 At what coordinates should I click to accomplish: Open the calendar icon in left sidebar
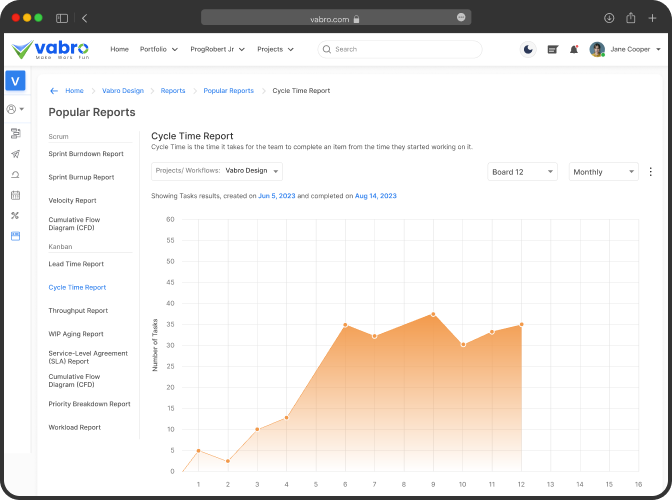pyautogui.click(x=15, y=194)
